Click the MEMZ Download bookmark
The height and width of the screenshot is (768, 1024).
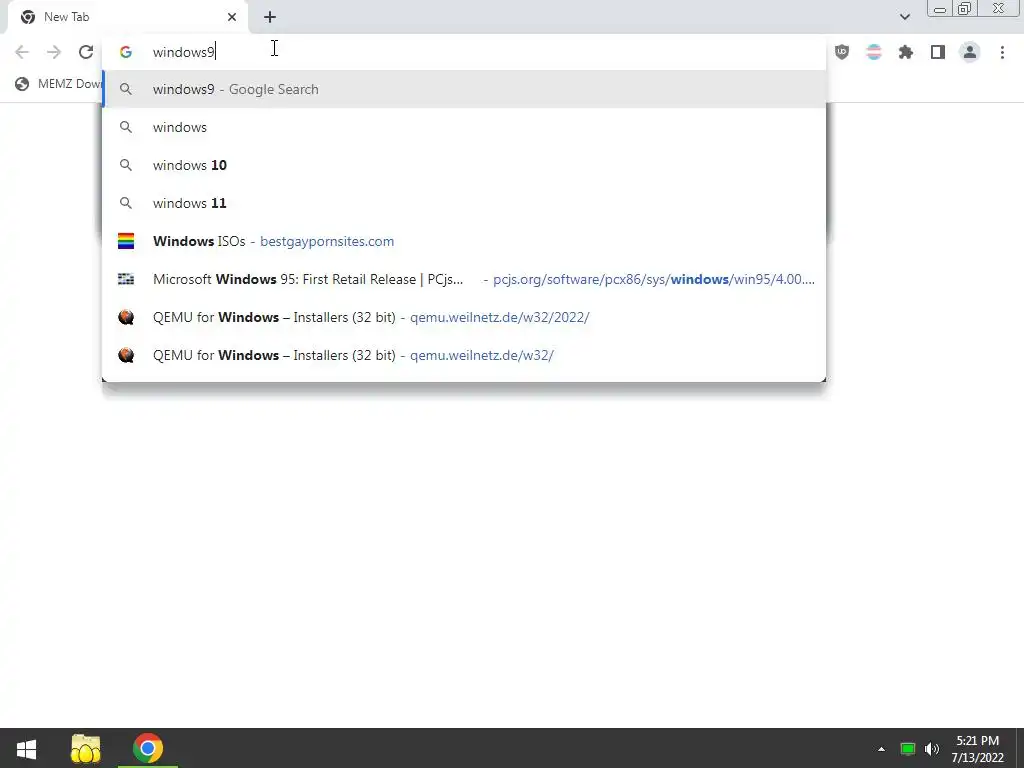coord(59,84)
